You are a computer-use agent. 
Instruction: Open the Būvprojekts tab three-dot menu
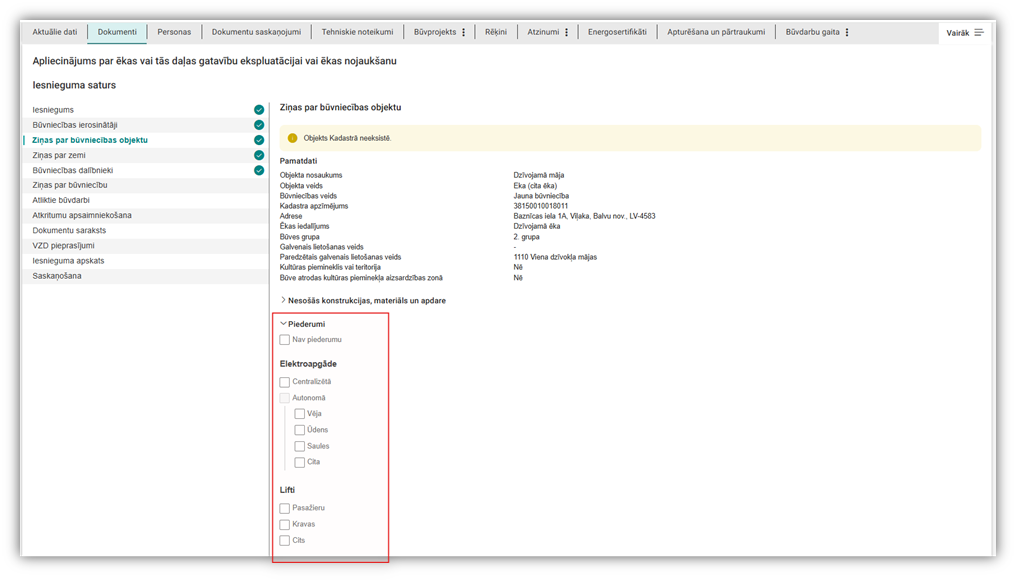coord(463,32)
